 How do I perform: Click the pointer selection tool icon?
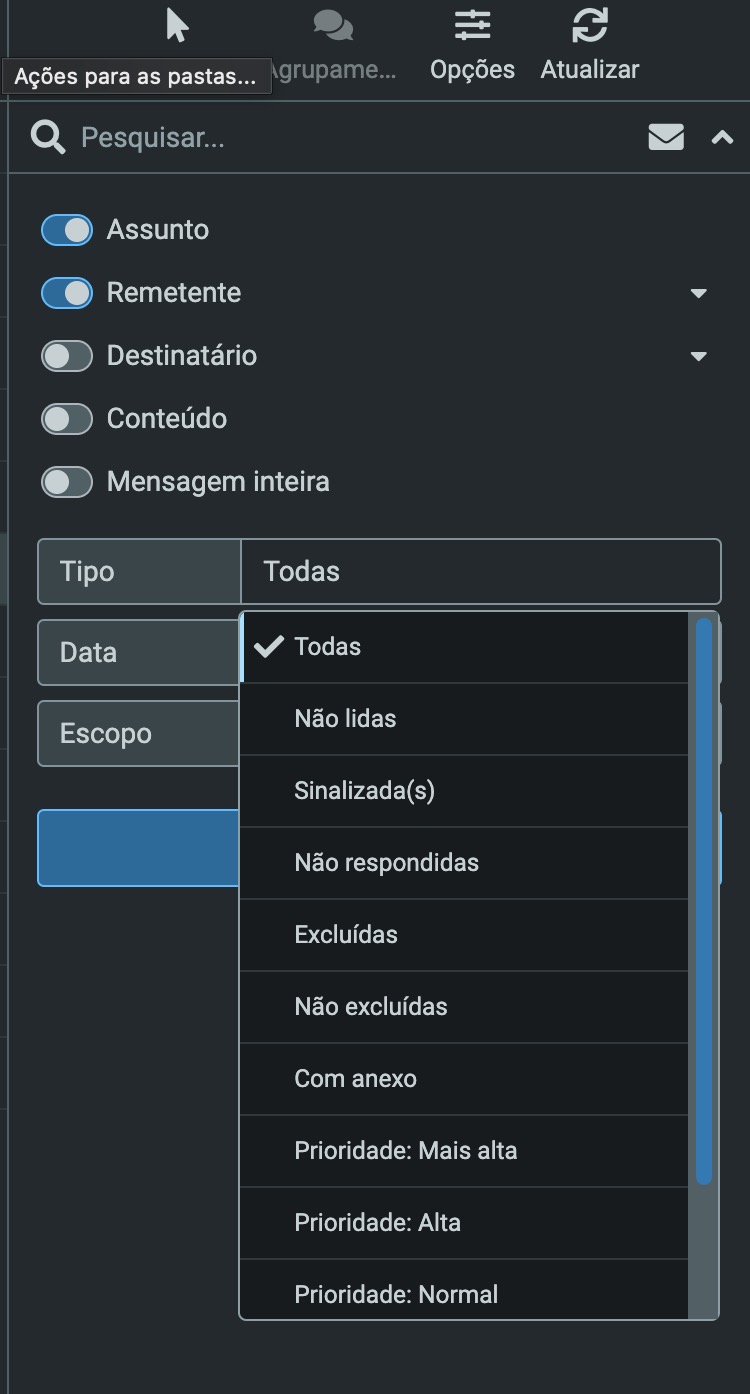[x=176, y=27]
